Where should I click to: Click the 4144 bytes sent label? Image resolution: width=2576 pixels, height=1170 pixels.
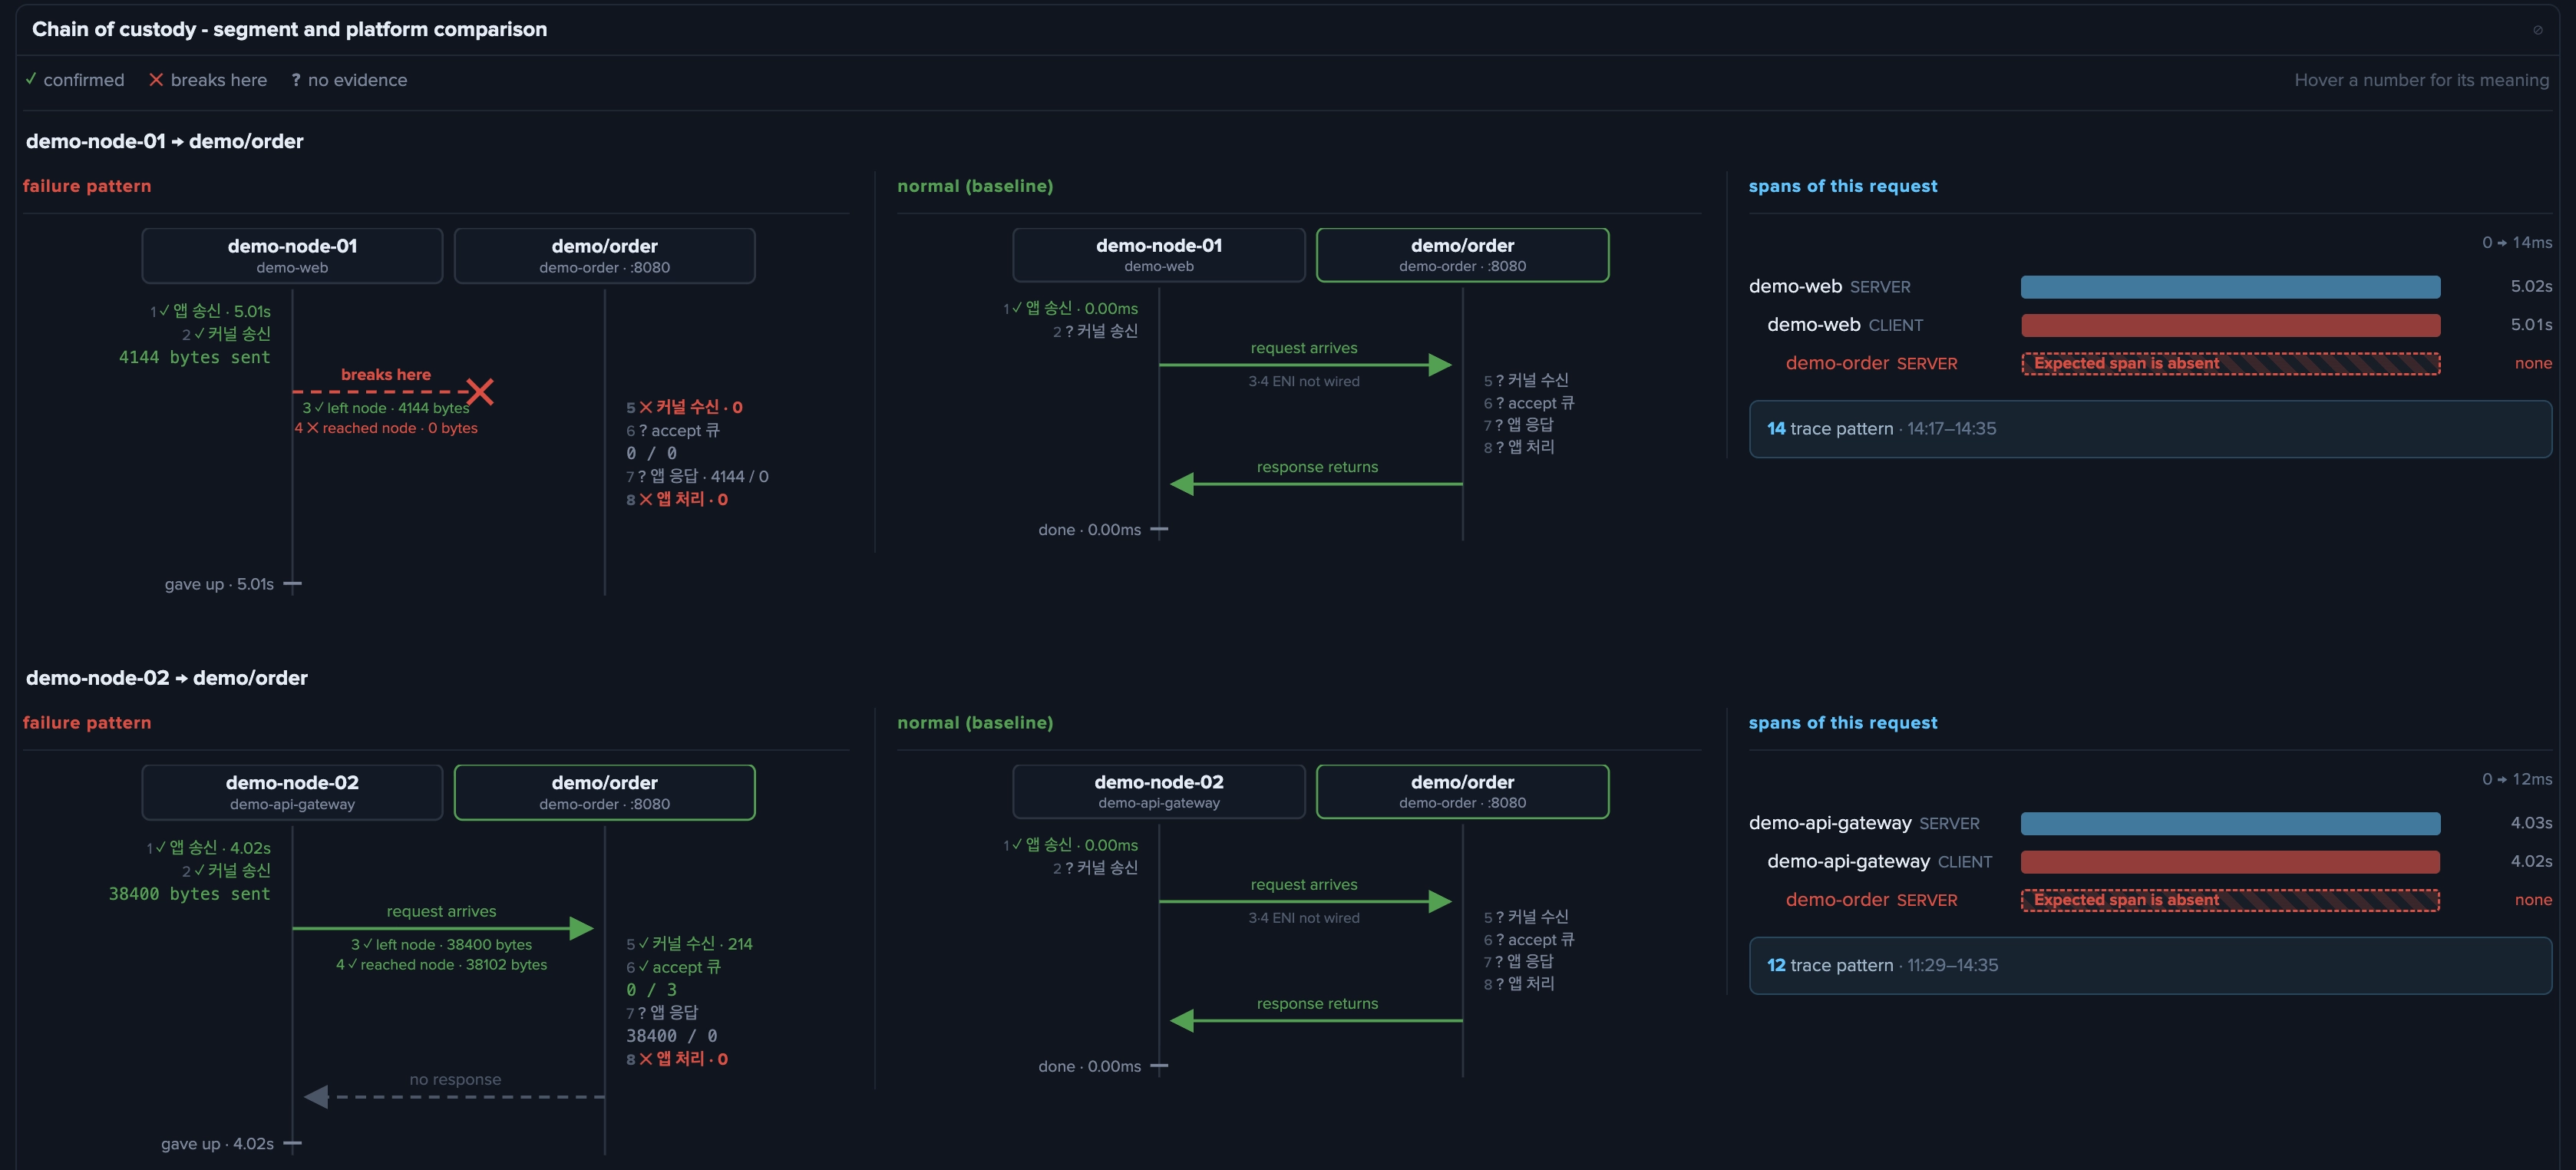[x=194, y=357]
